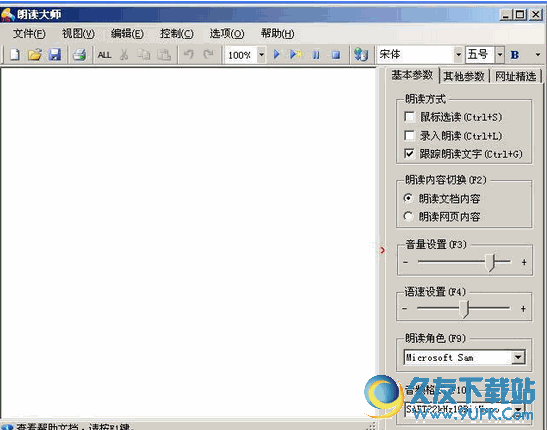This screenshot has height=430, width=547.
Task: Open the 100% zoom dropdown
Action: pyautogui.click(x=261, y=55)
